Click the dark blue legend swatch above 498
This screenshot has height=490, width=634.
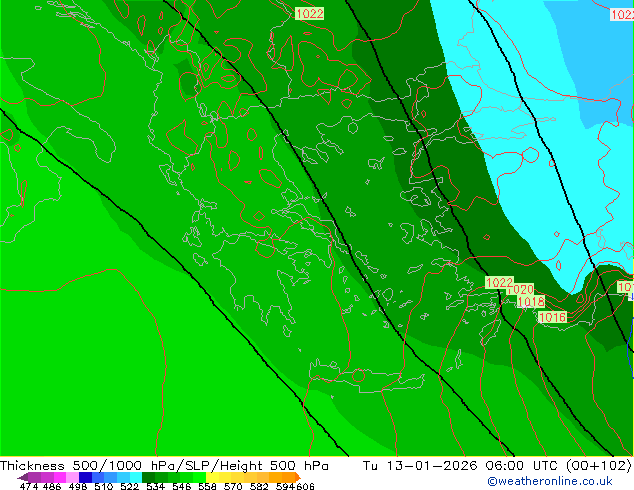85,477
